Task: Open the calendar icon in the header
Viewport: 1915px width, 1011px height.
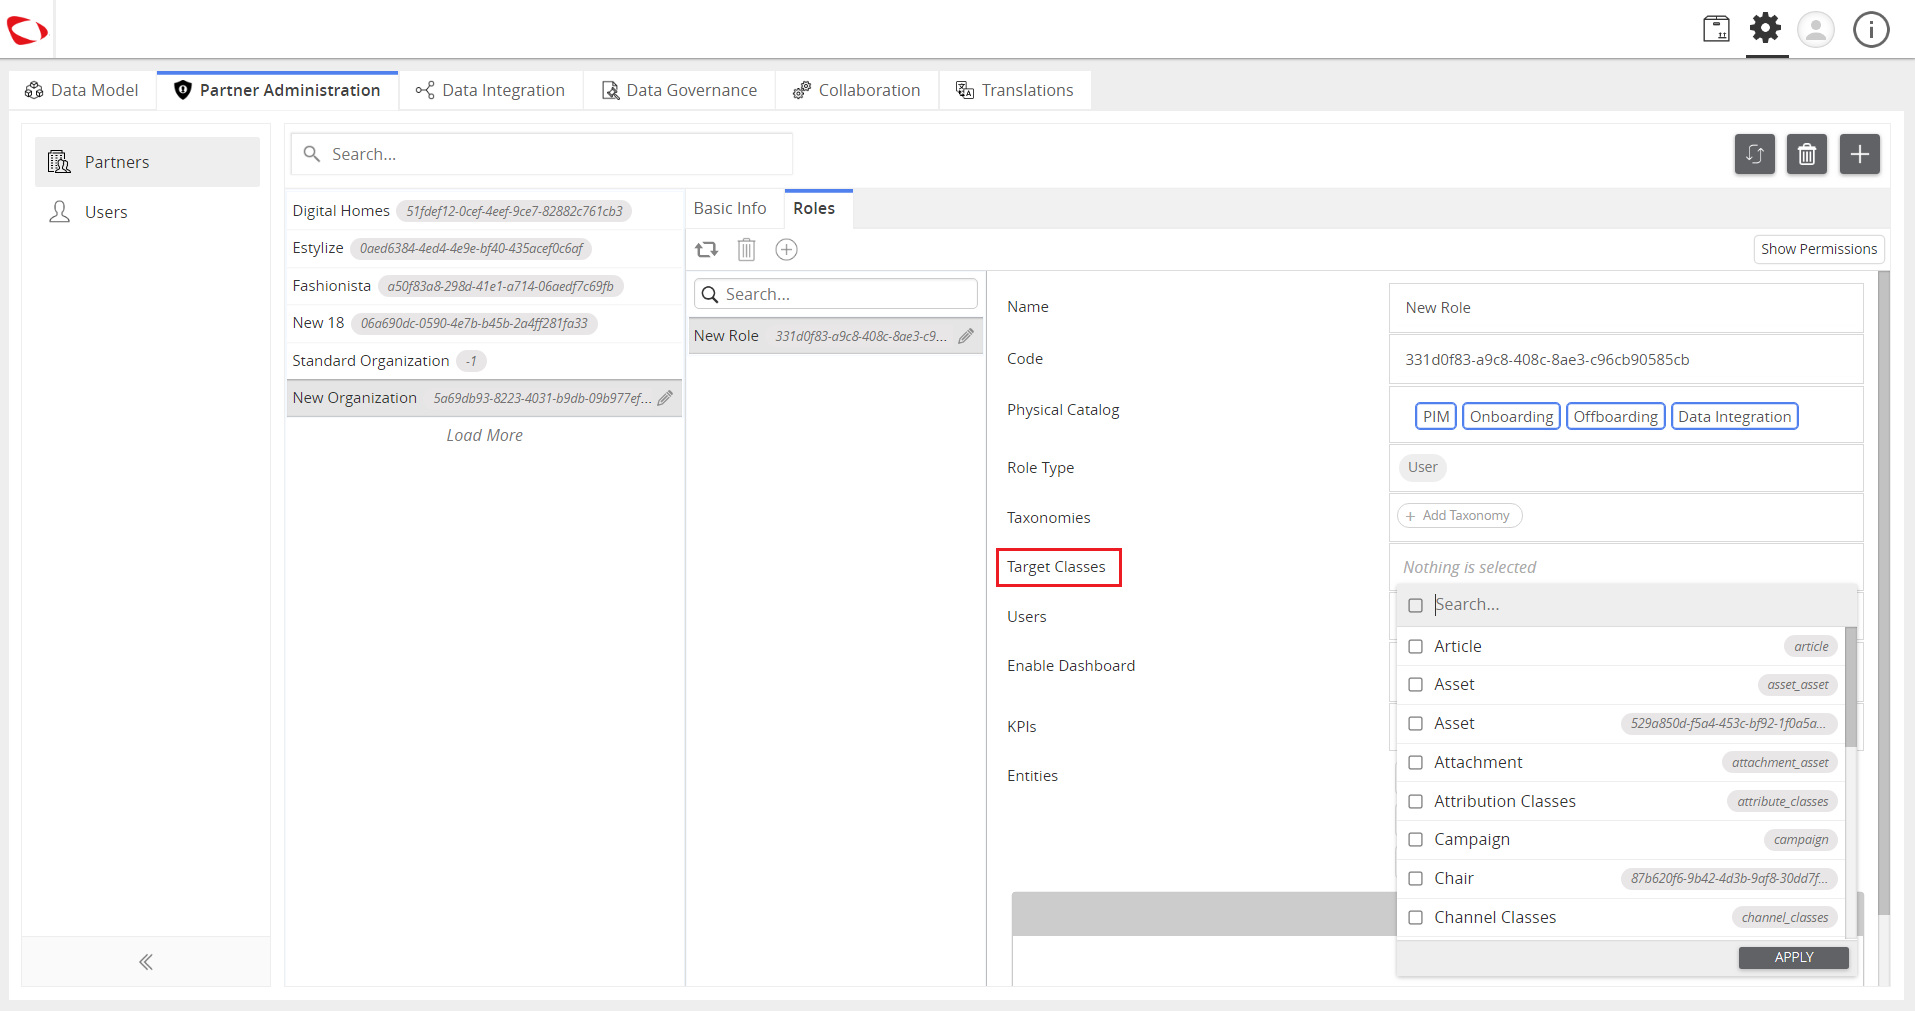Action: (1716, 29)
